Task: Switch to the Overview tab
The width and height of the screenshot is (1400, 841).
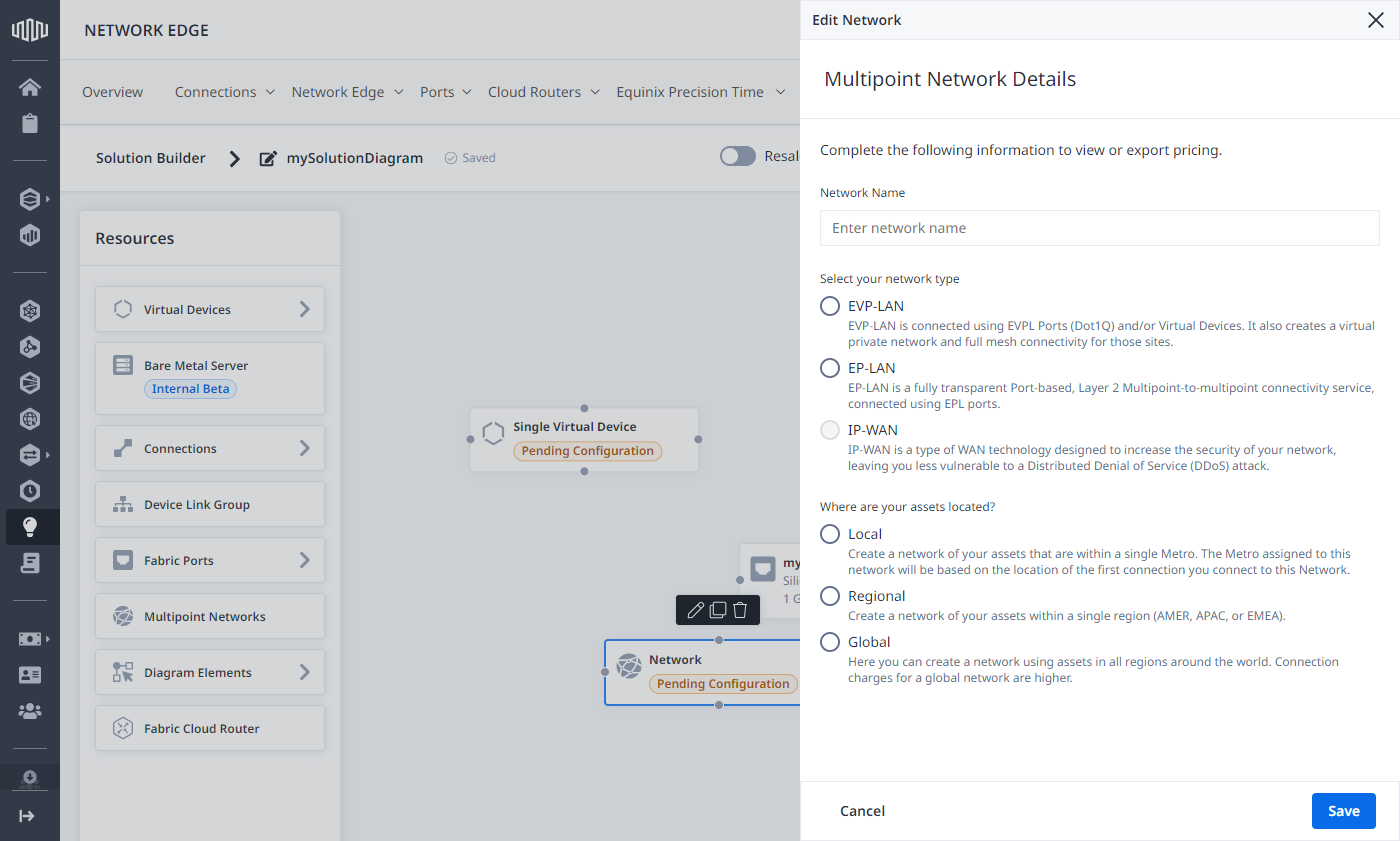Action: (x=113, y=92)
